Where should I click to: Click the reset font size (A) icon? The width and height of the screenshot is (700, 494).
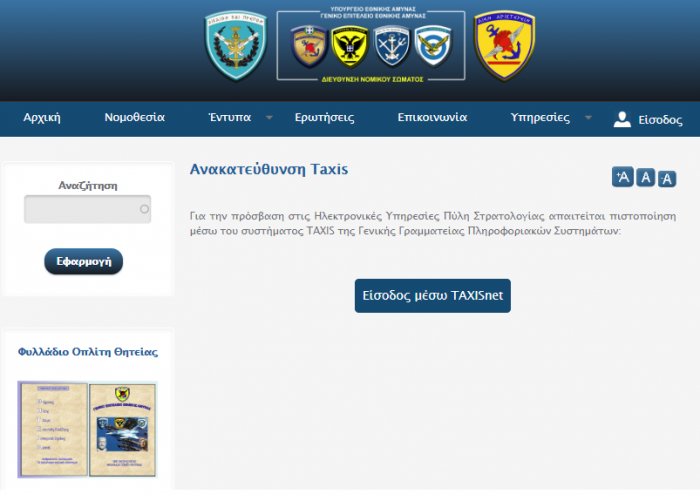point(645,177)
